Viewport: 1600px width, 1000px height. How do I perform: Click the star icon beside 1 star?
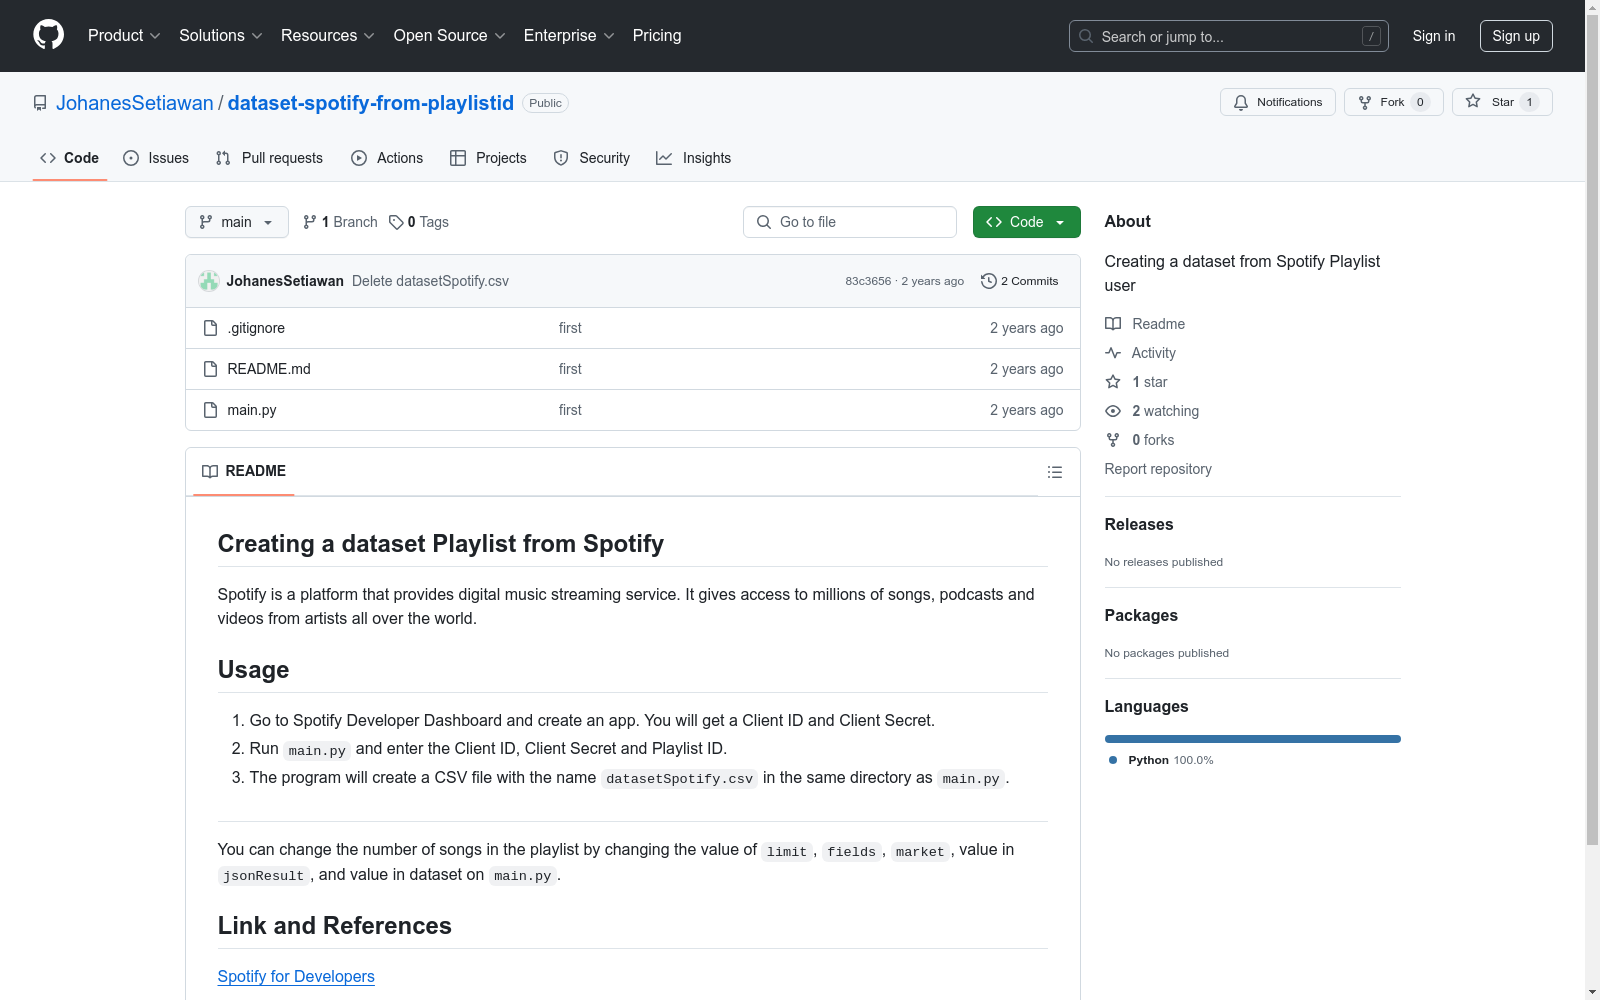[x=1113, y=382]
